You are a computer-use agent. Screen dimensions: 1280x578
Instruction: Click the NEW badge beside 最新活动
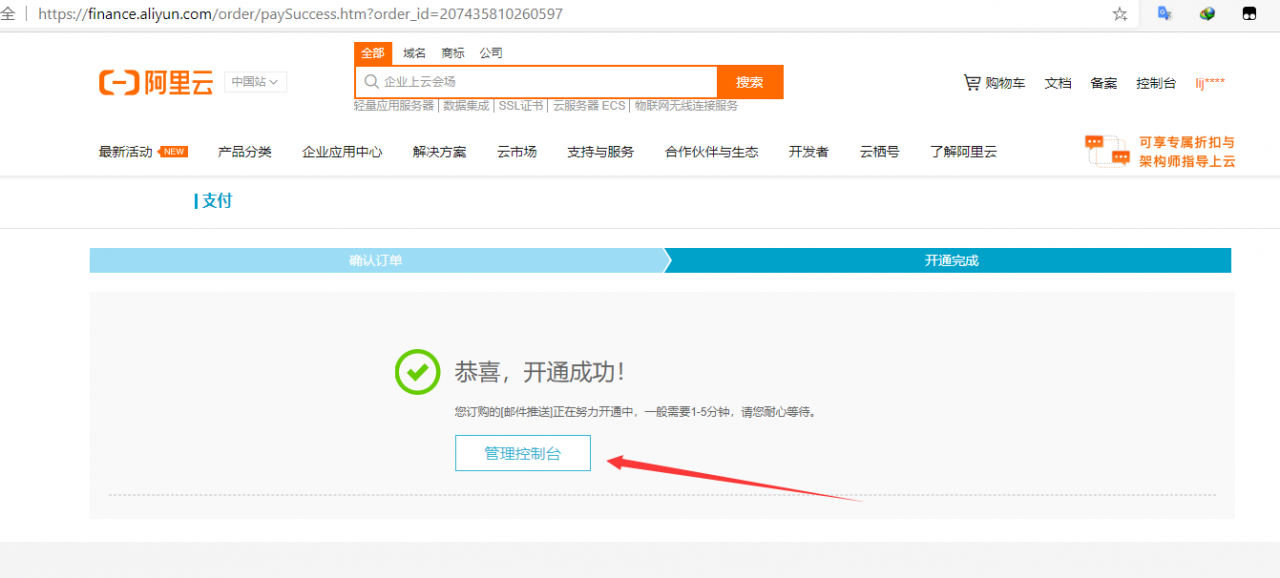click(174, 152)
